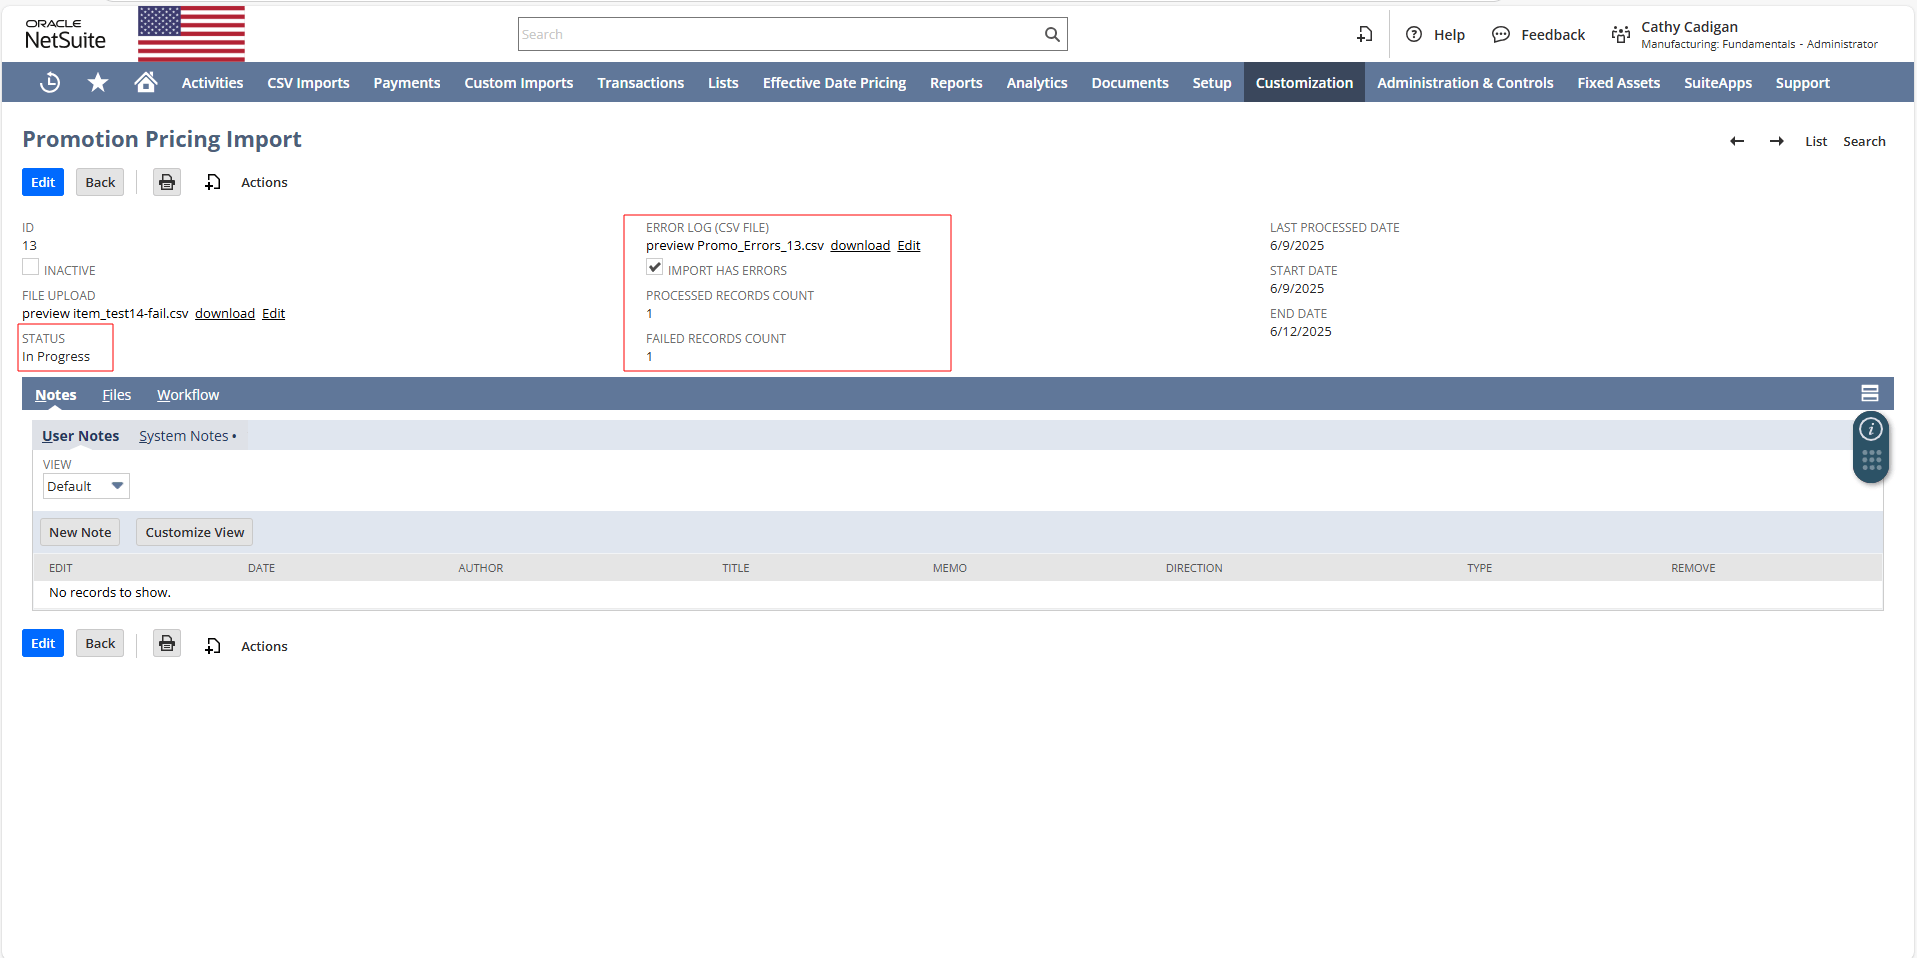Image resolution: width=1917 pixels, height=958 pixels.
Task: Uncheck IMPORT HAS ERRORS
Action: [x=655, y=267]
